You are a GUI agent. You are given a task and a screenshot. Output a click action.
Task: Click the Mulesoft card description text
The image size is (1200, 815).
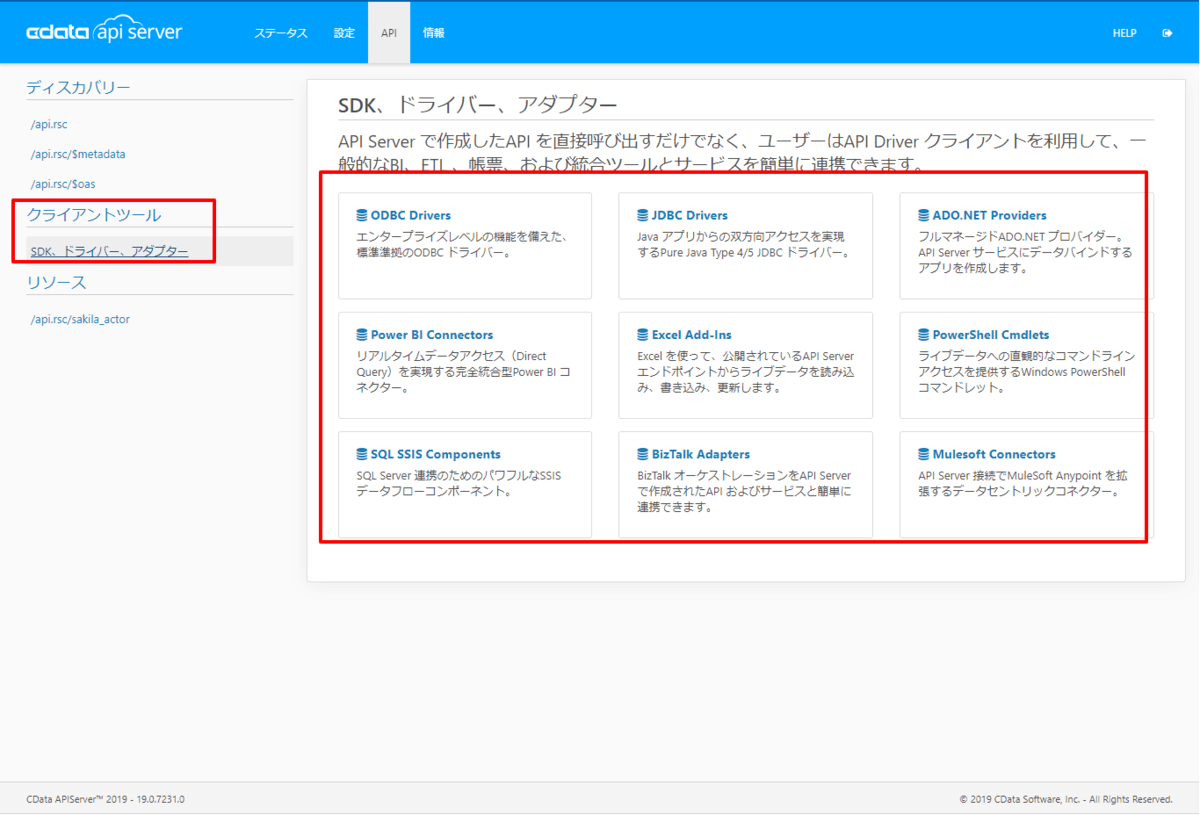pyautogui.click(x=1023, y=484)
